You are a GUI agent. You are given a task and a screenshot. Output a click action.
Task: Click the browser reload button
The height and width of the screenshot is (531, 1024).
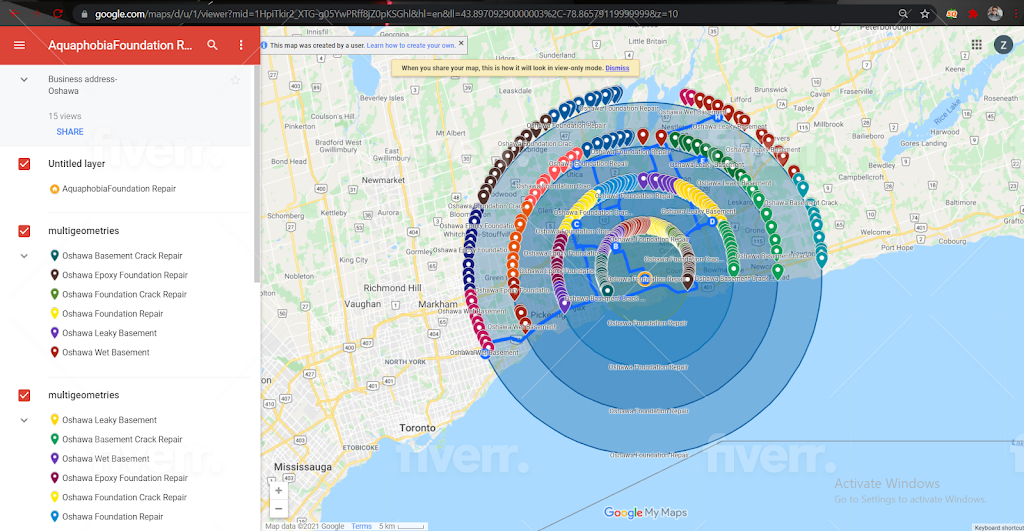tap(57, 13)
